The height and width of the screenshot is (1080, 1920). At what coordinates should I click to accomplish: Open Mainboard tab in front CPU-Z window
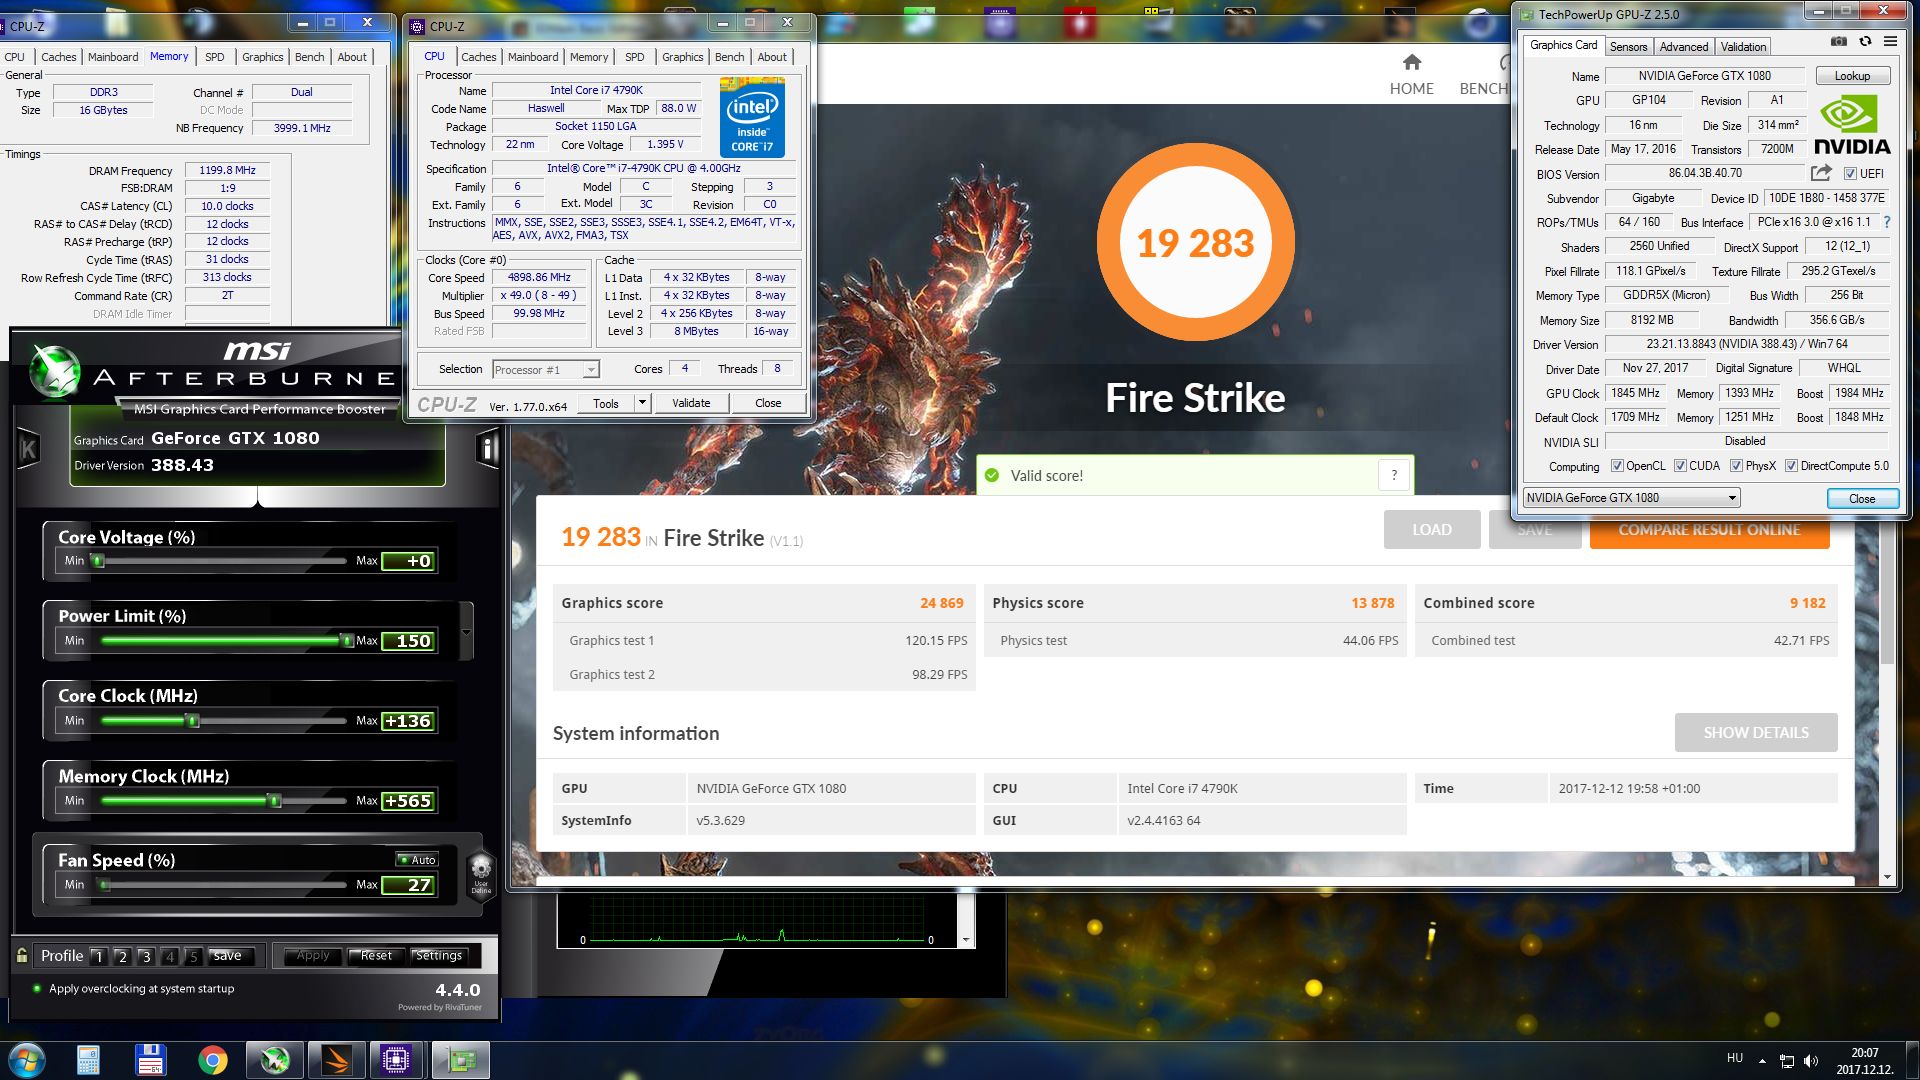(533, 57)
